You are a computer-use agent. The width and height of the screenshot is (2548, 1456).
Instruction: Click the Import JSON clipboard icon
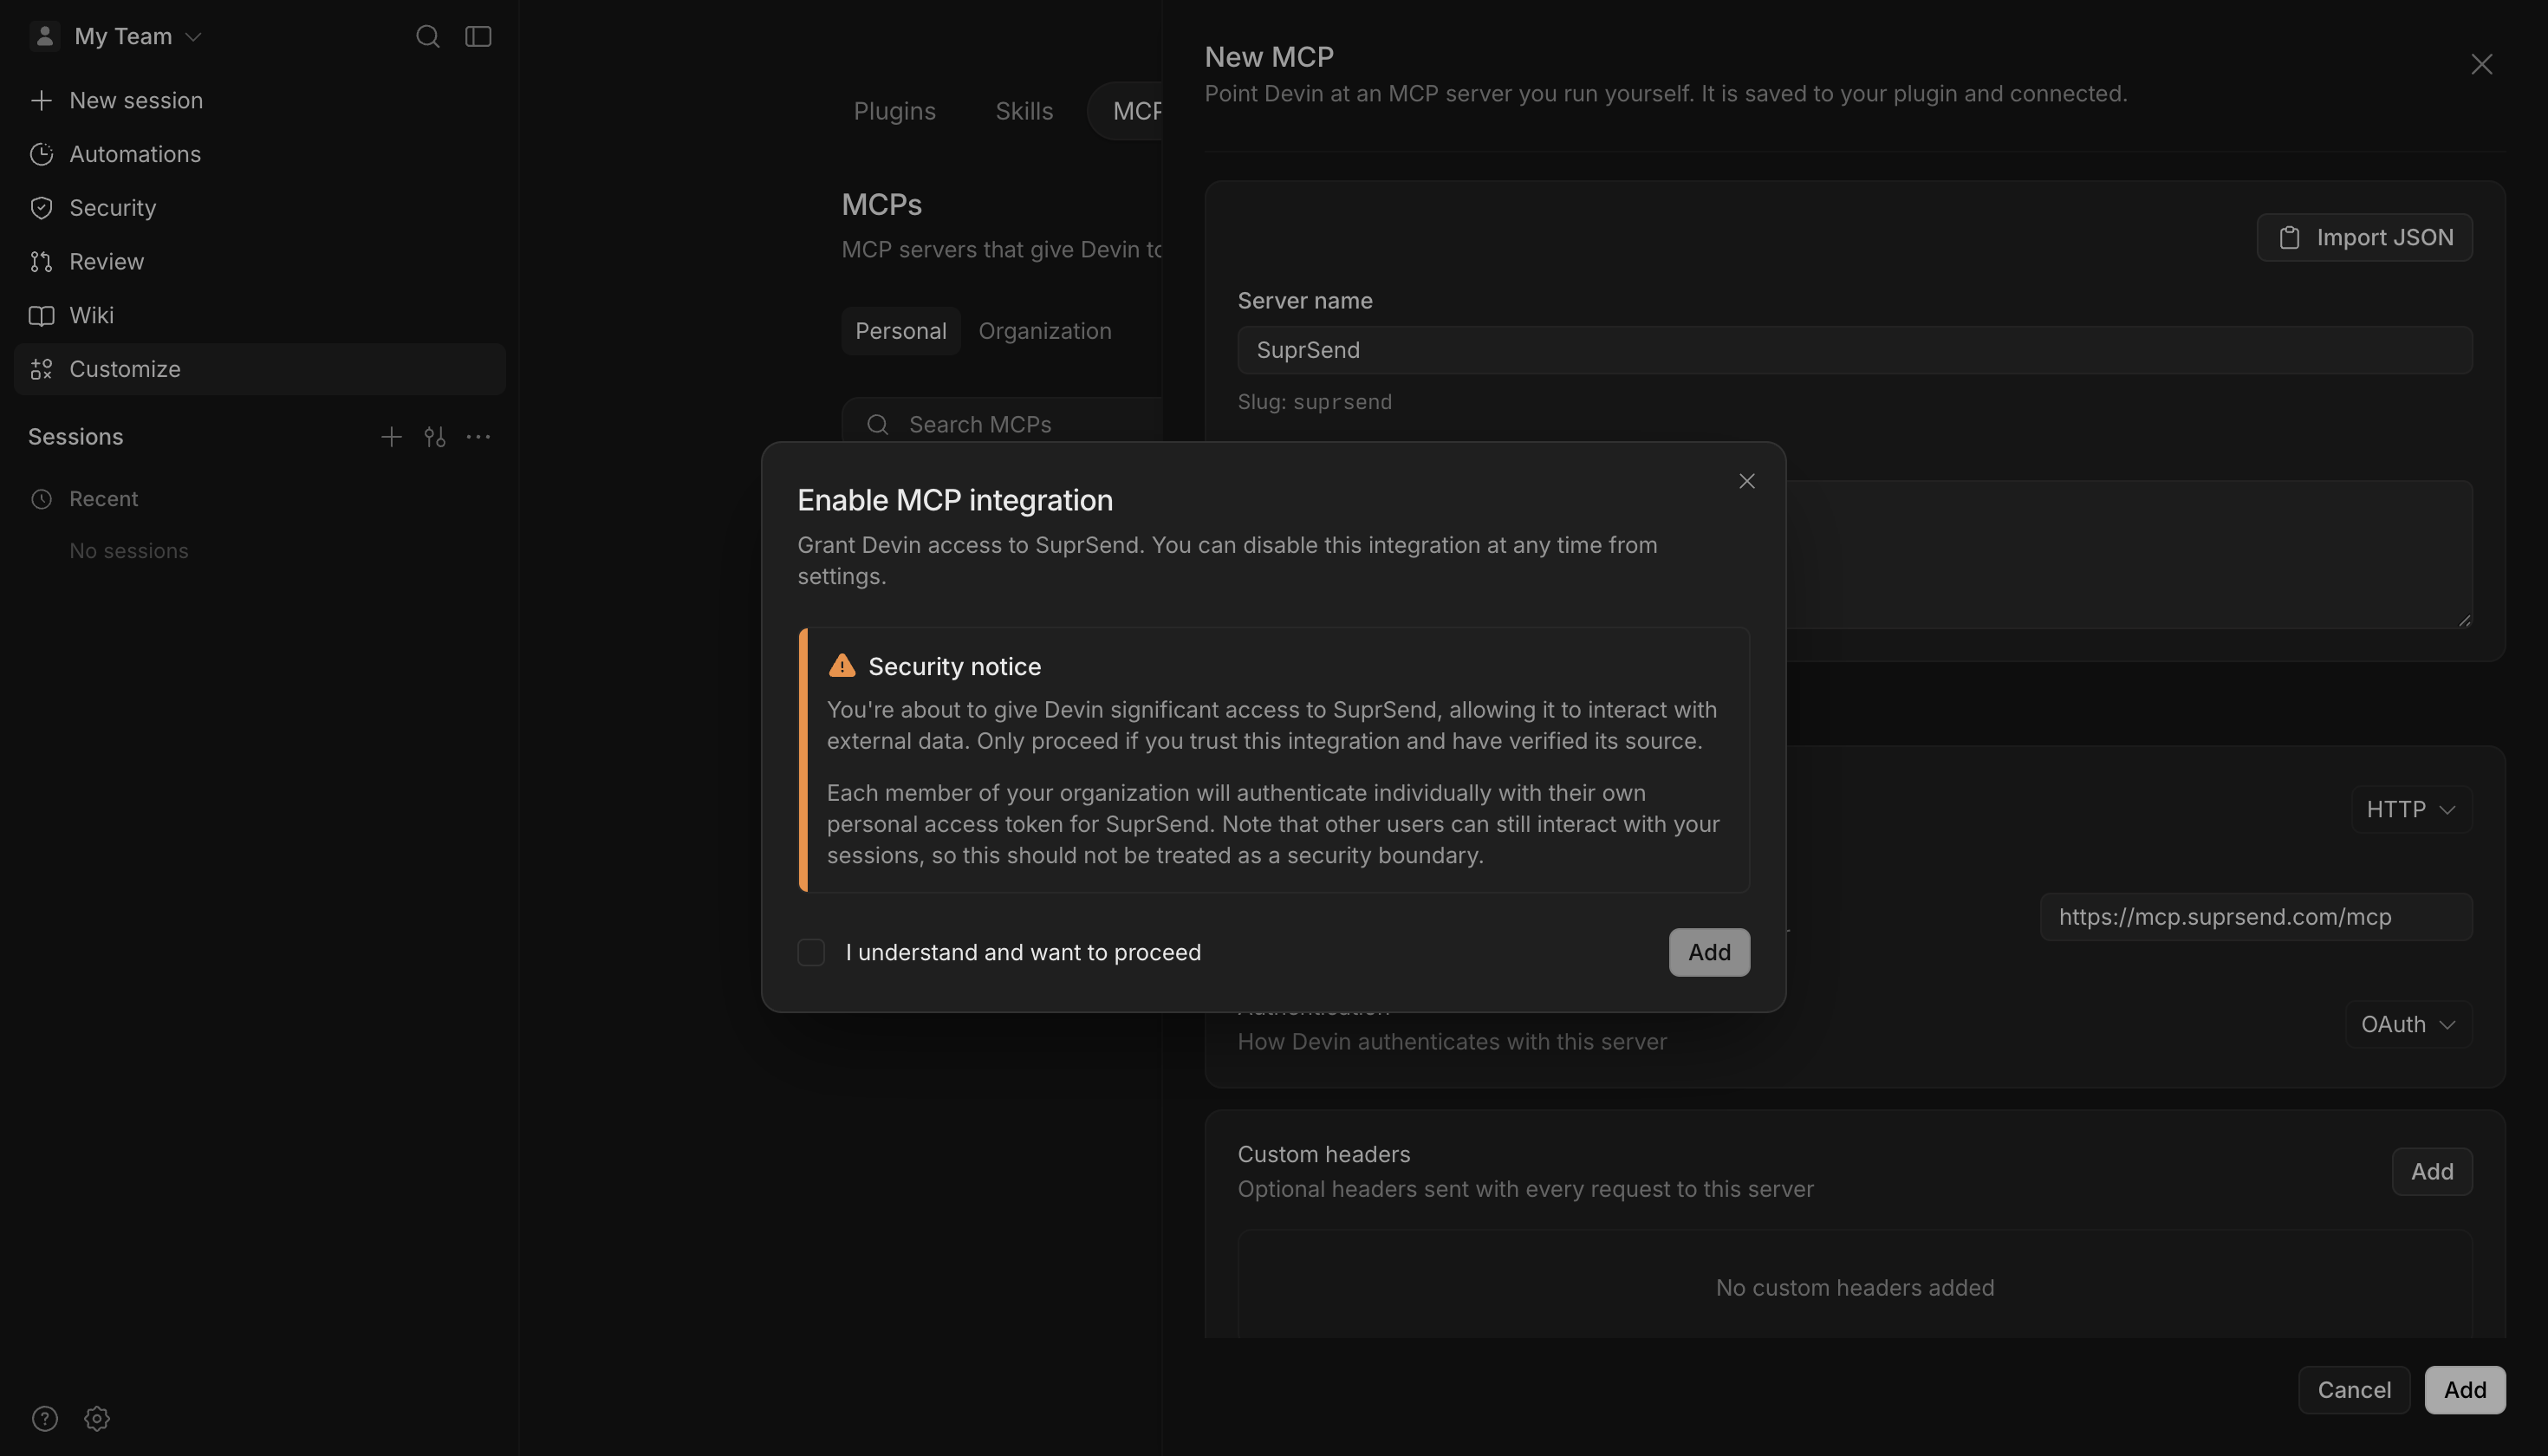click(2289, 238)
